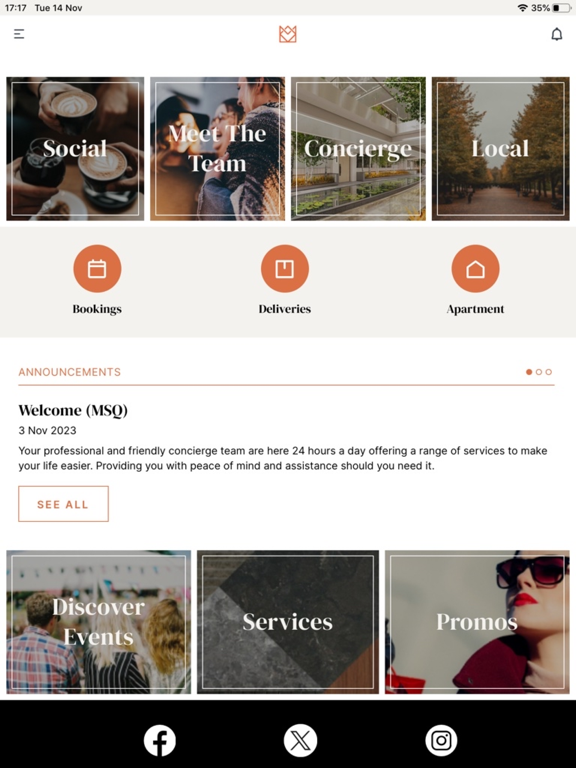Open Apartment home icon

tap(475, 268)
